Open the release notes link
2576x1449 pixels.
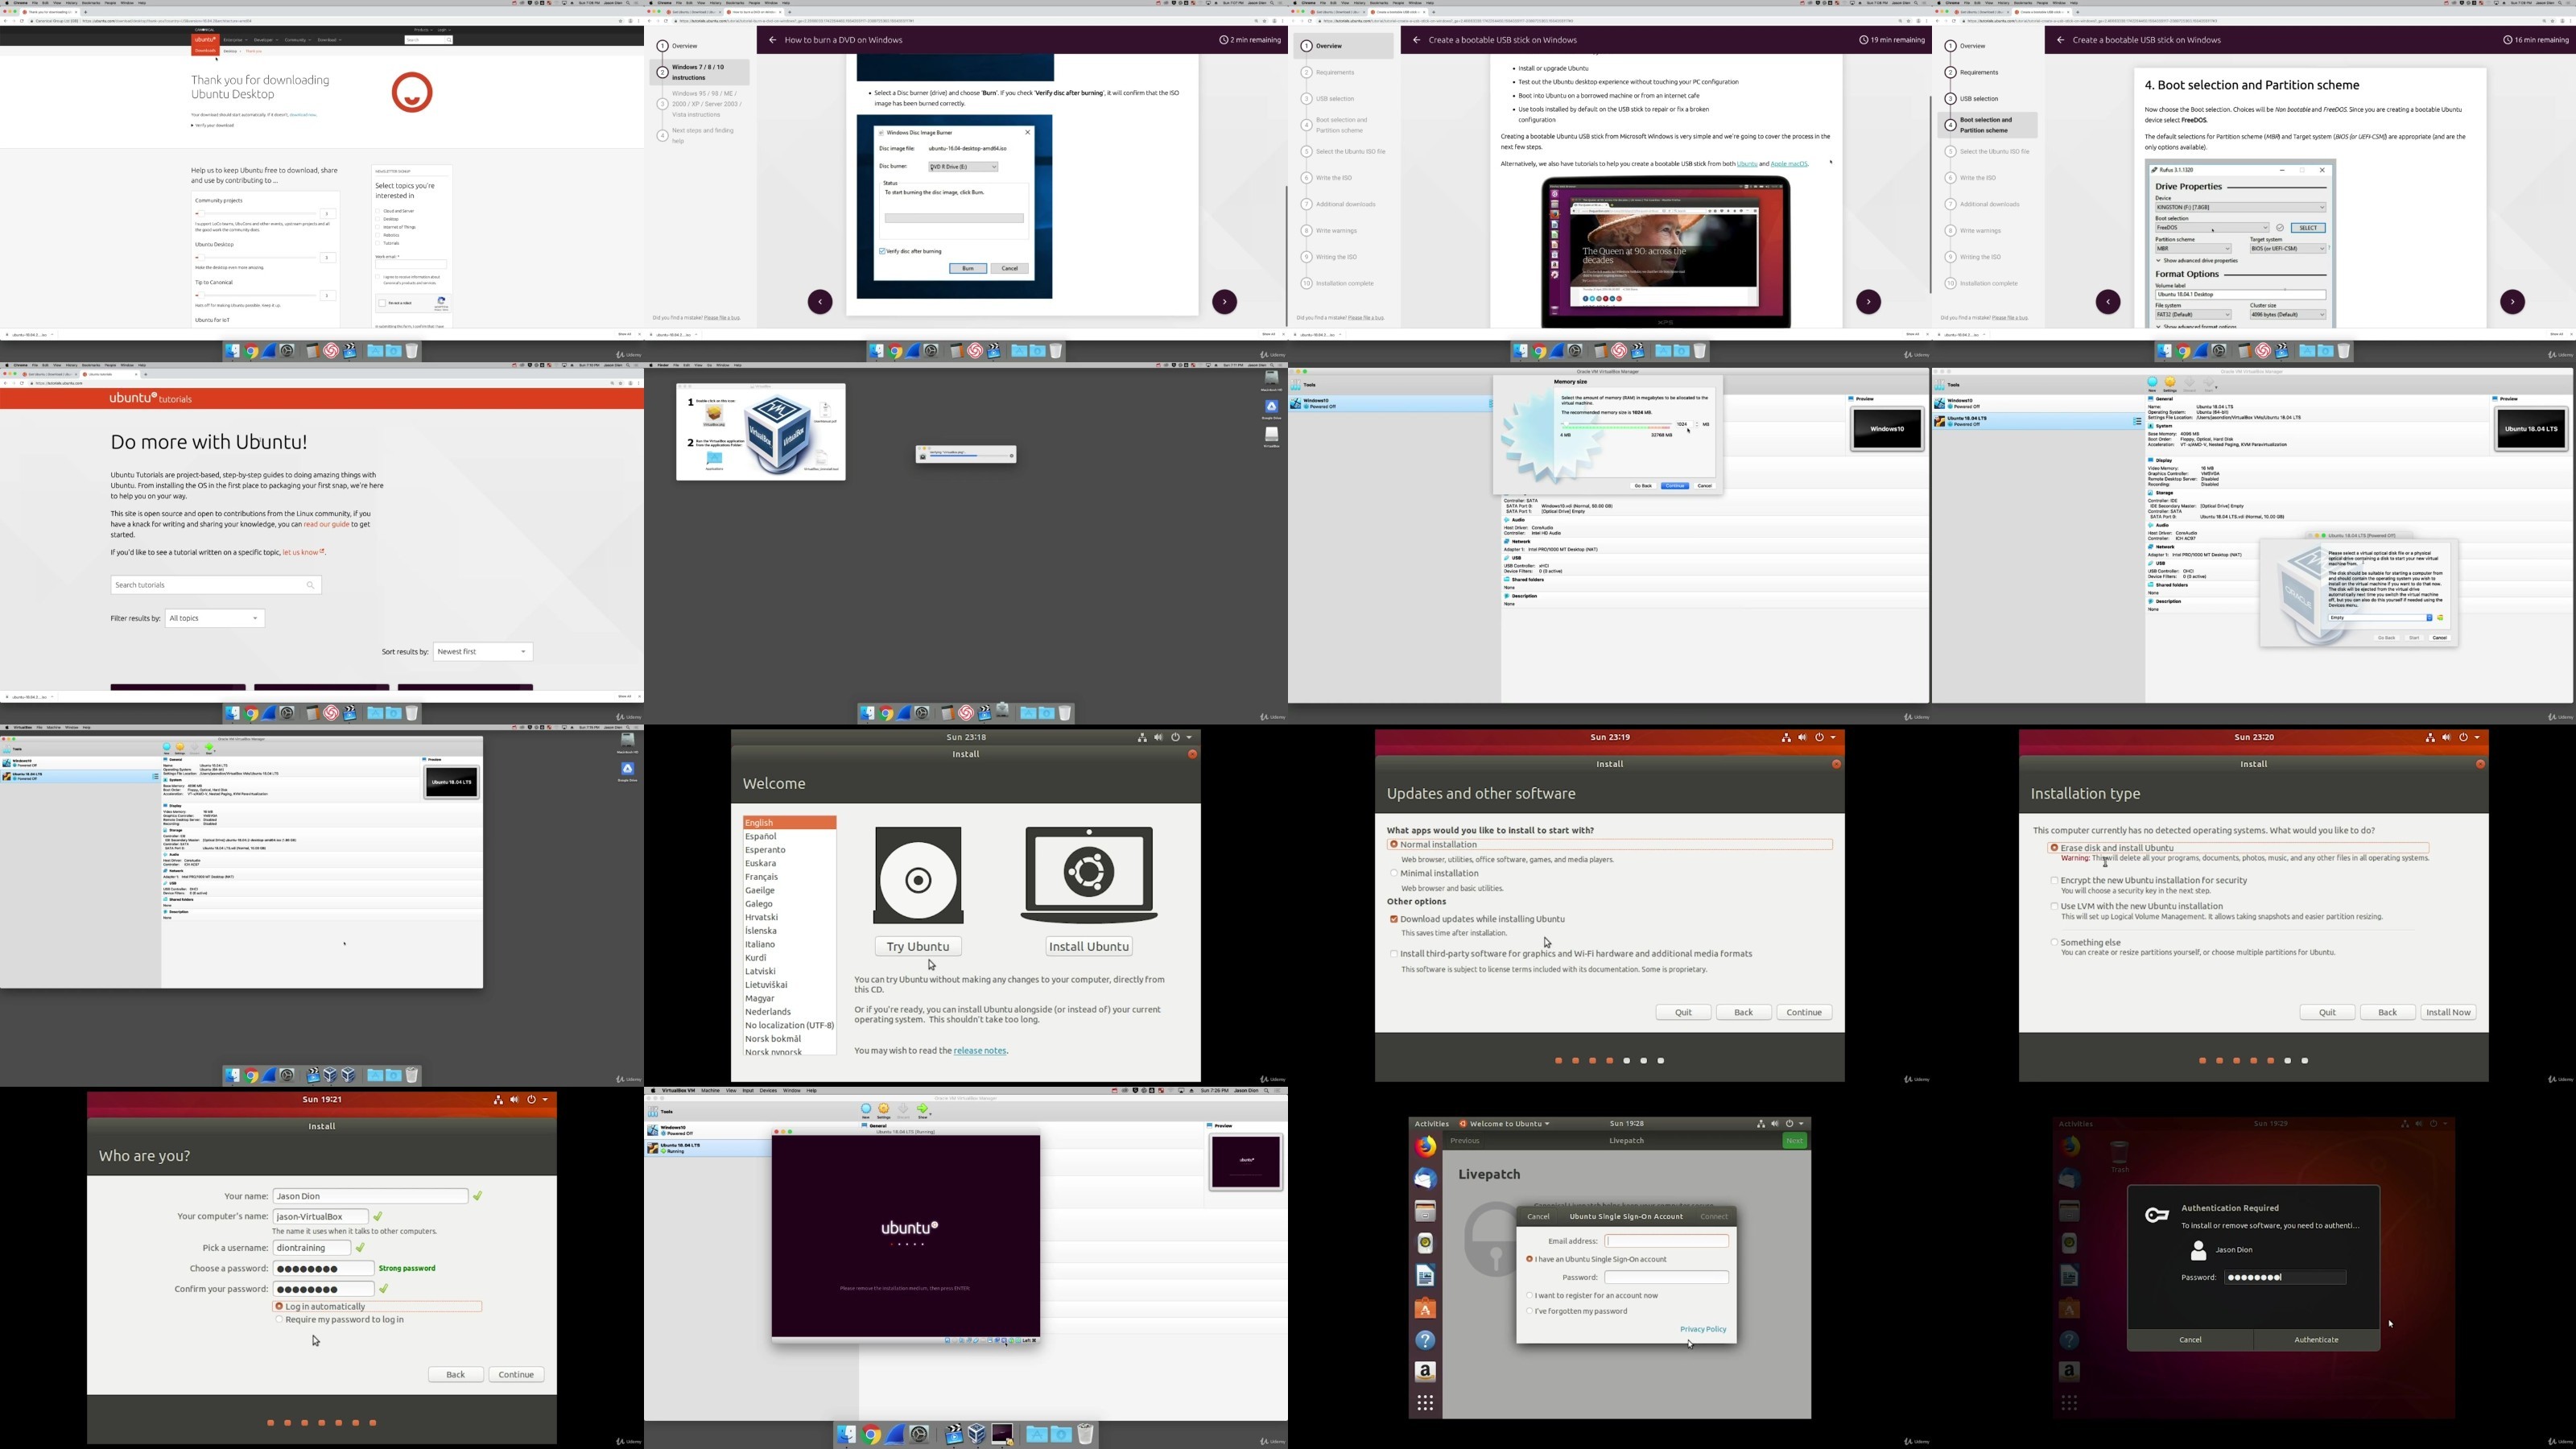[980, 1051]
